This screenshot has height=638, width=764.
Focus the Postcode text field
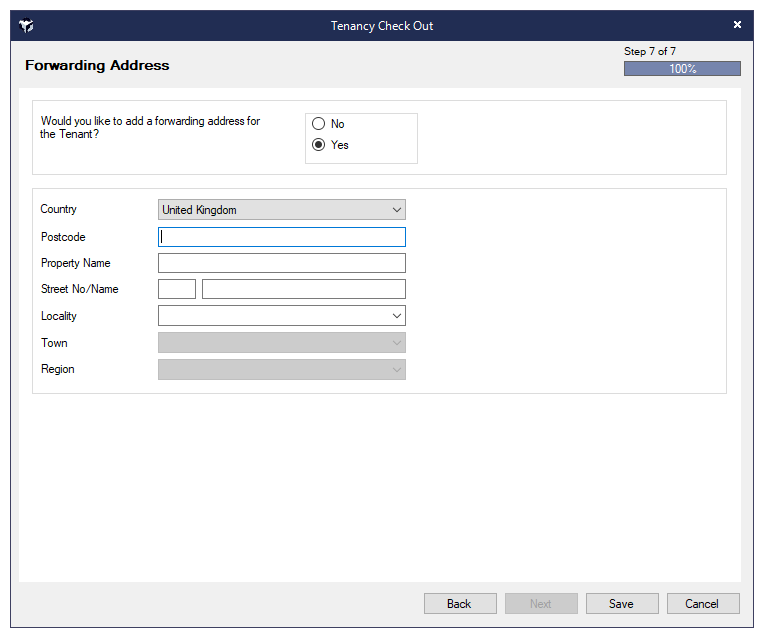pyautogui.click(x=282, y=237)
